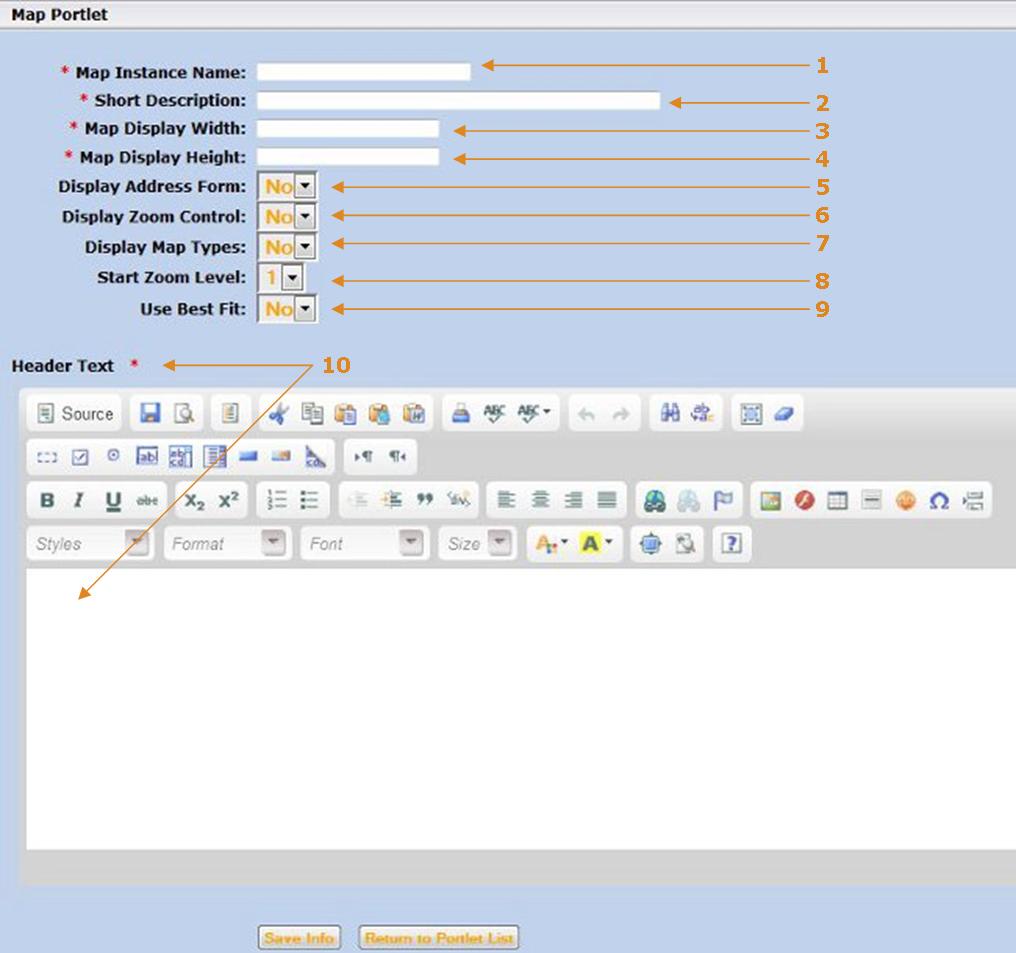Open the Display Zoom Control dropdown

[287, 216]
